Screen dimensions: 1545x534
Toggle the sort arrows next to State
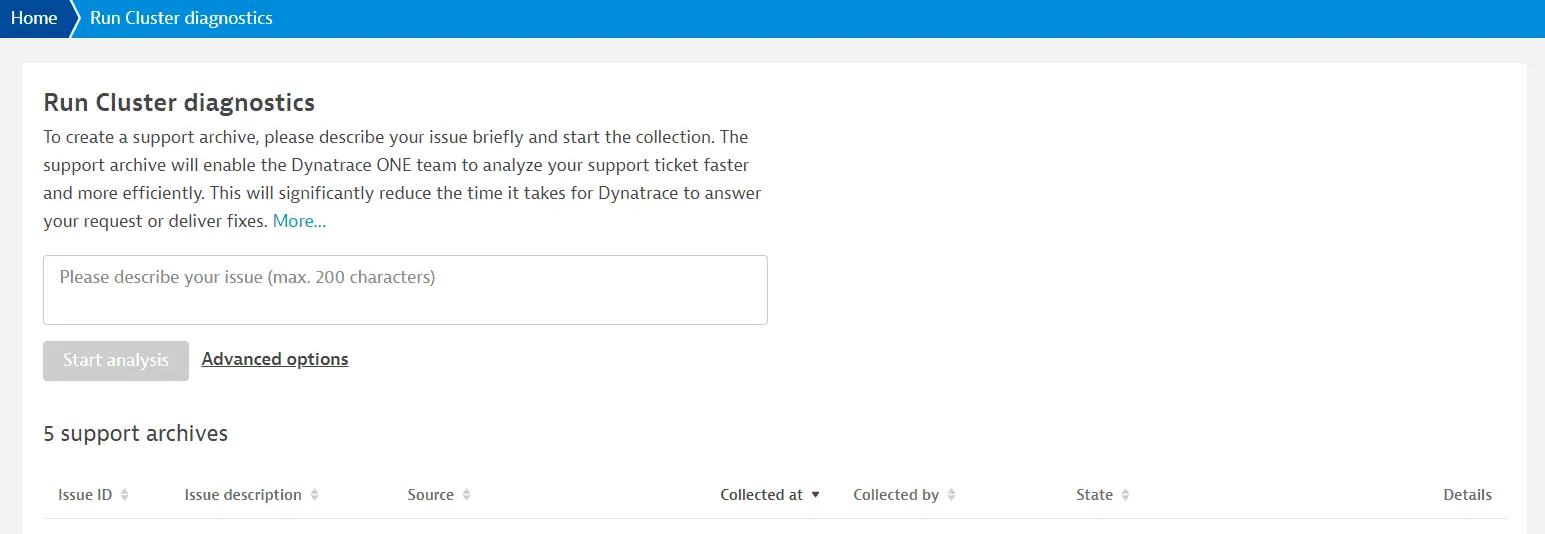click(1125, 495)
